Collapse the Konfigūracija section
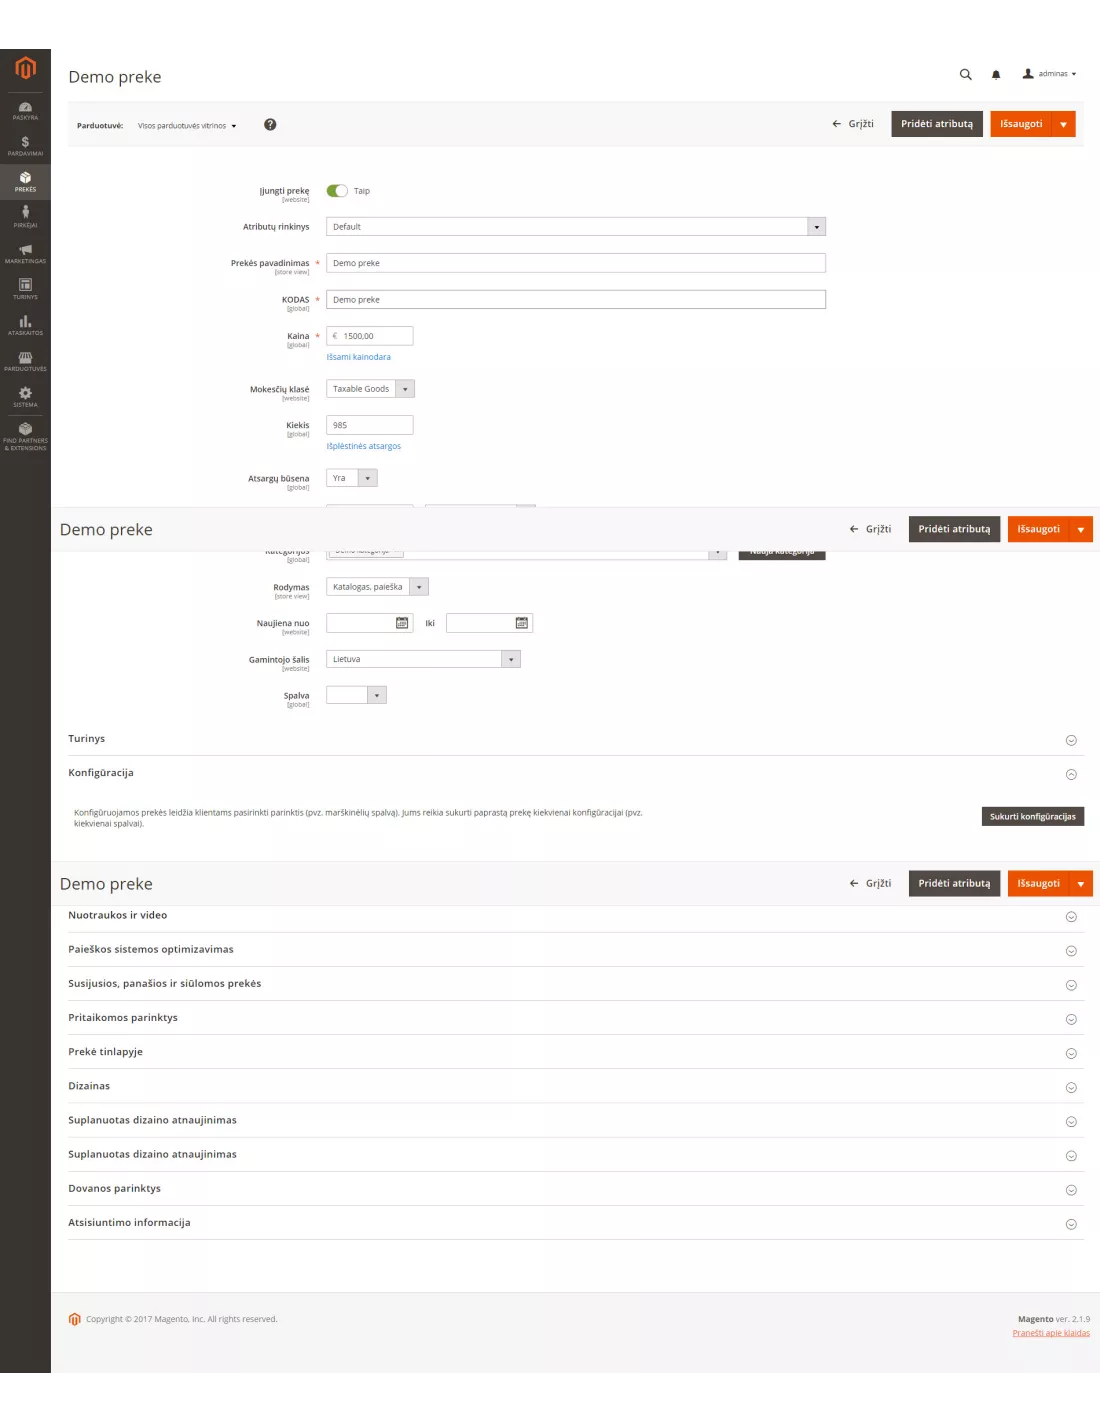1100x1422 pixels. 576,773
